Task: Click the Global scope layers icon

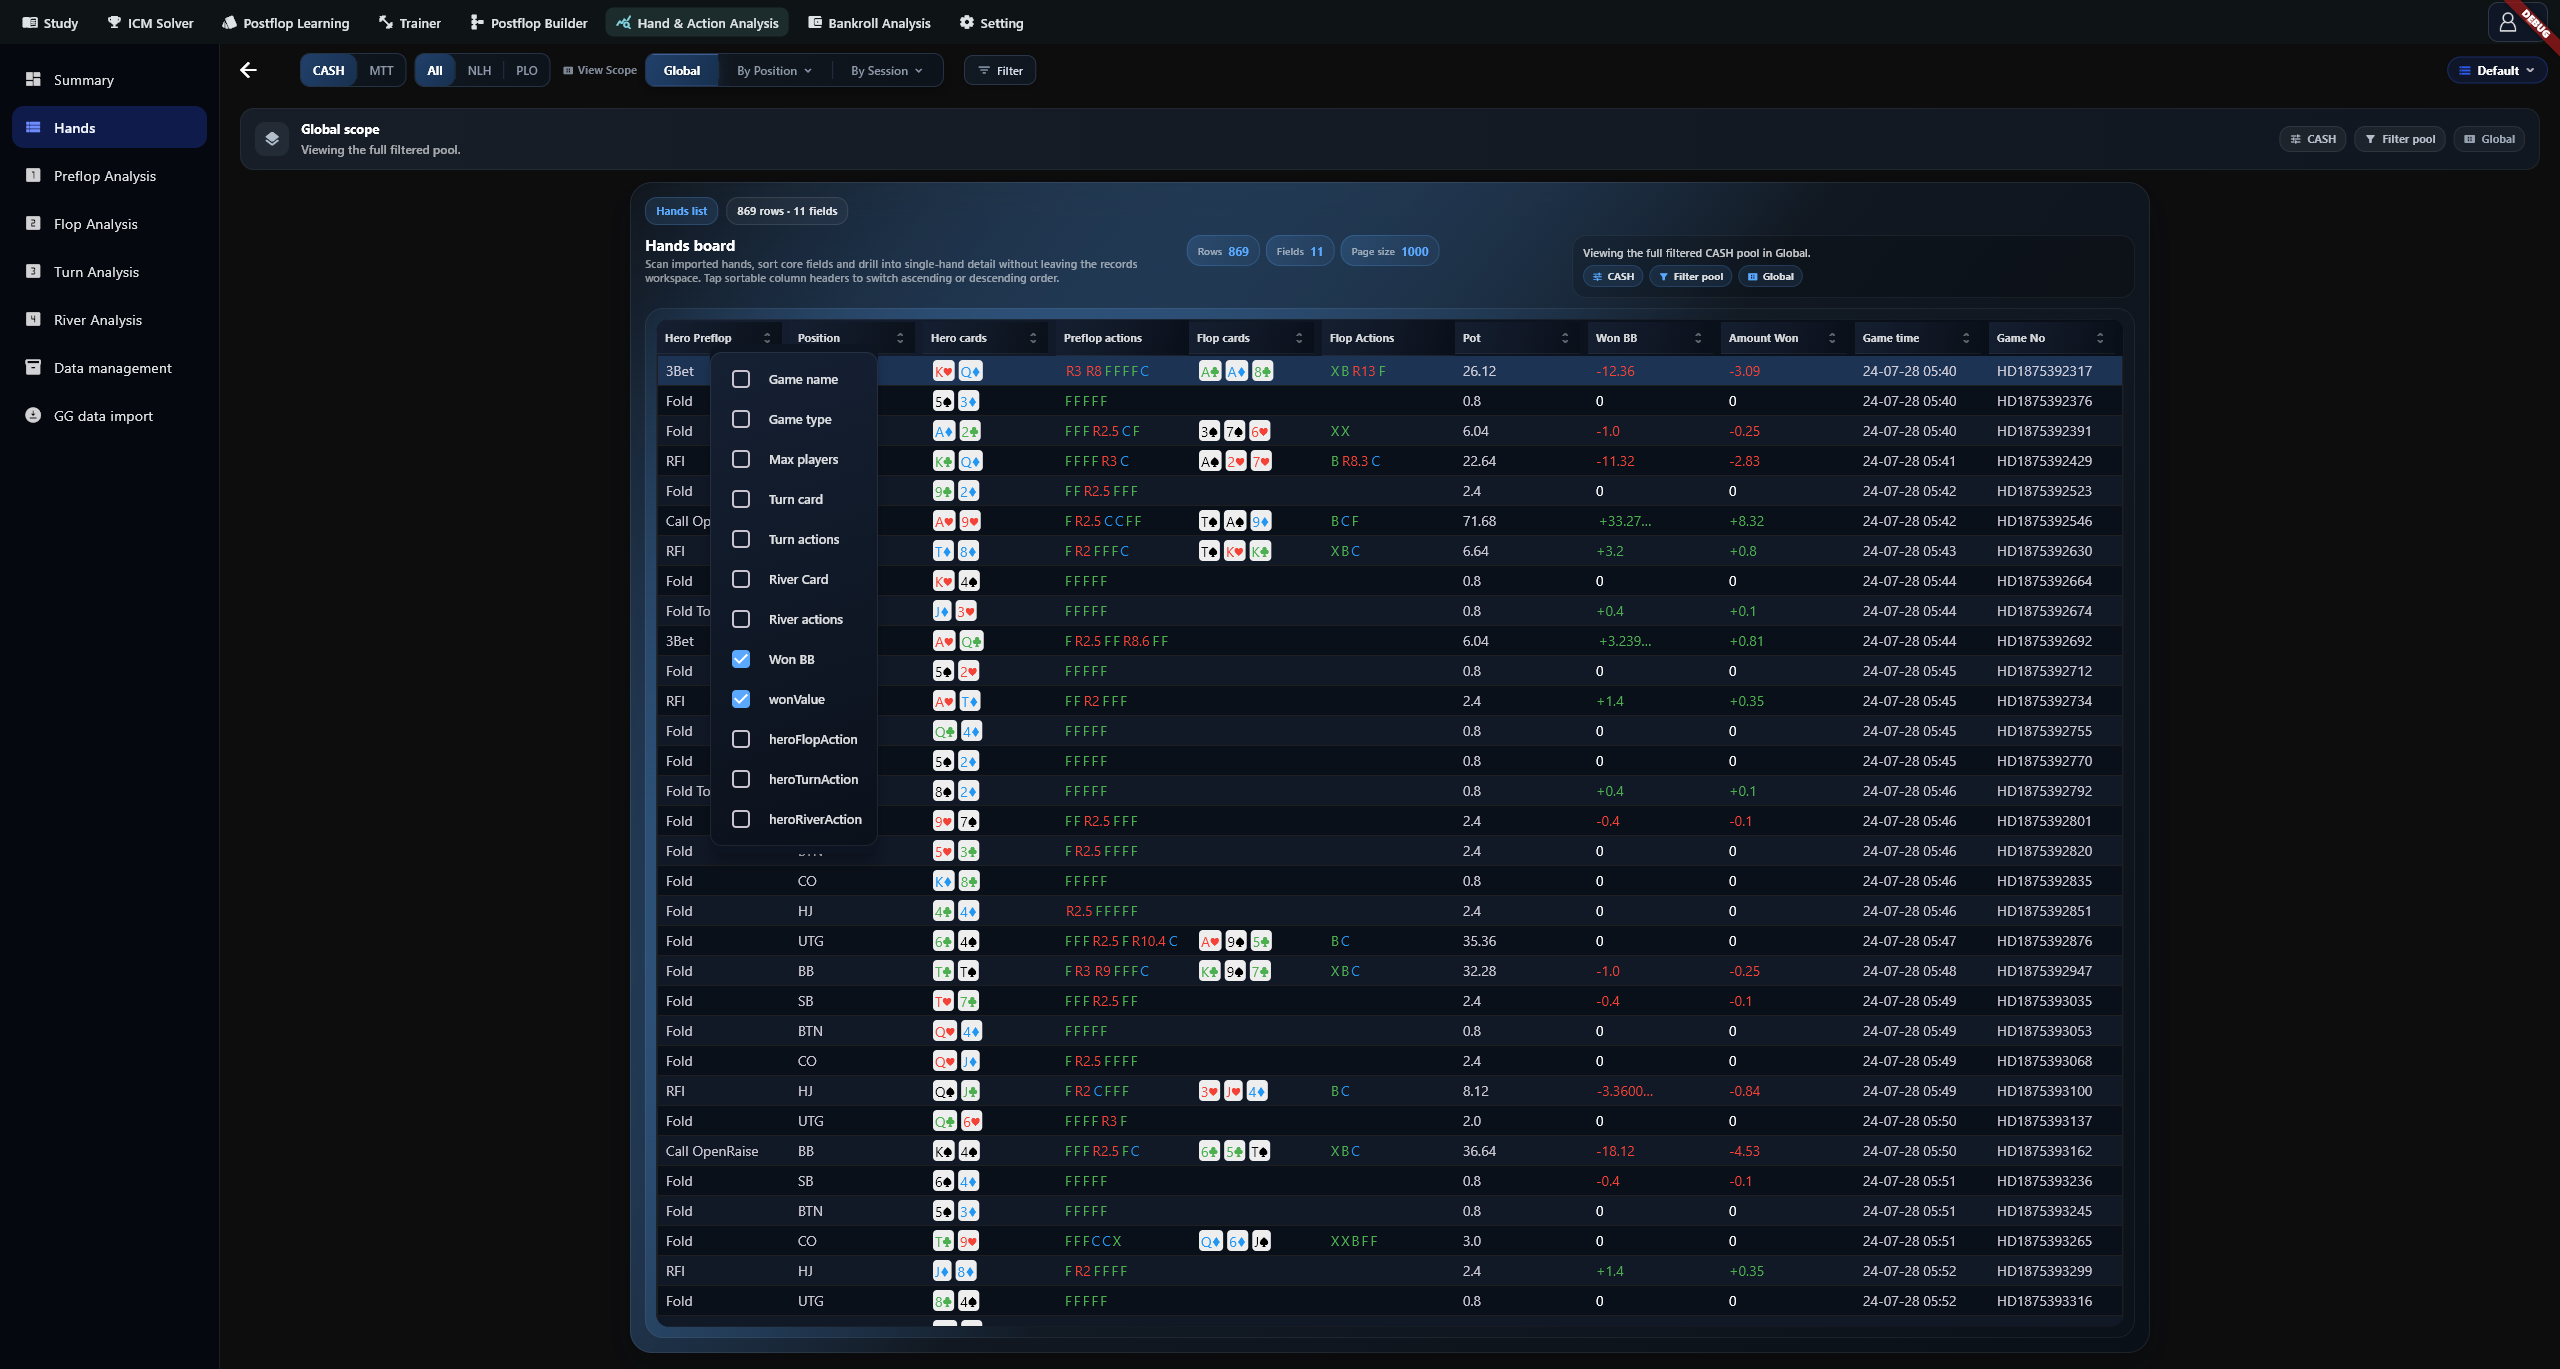Action: click(272, 139)
